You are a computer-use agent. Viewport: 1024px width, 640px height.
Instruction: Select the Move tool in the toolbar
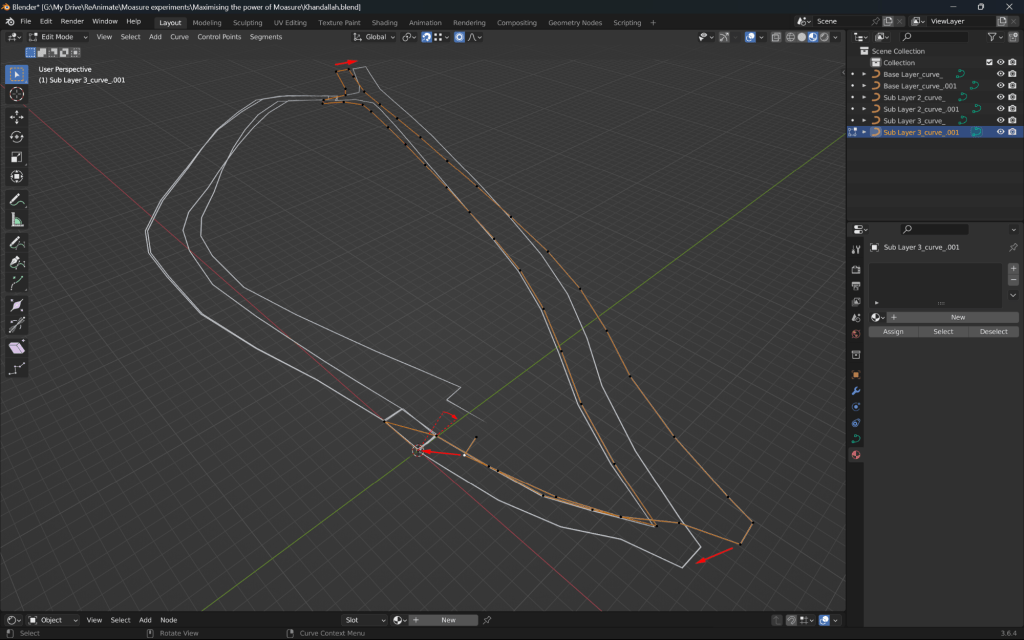(x=17, y=117)
